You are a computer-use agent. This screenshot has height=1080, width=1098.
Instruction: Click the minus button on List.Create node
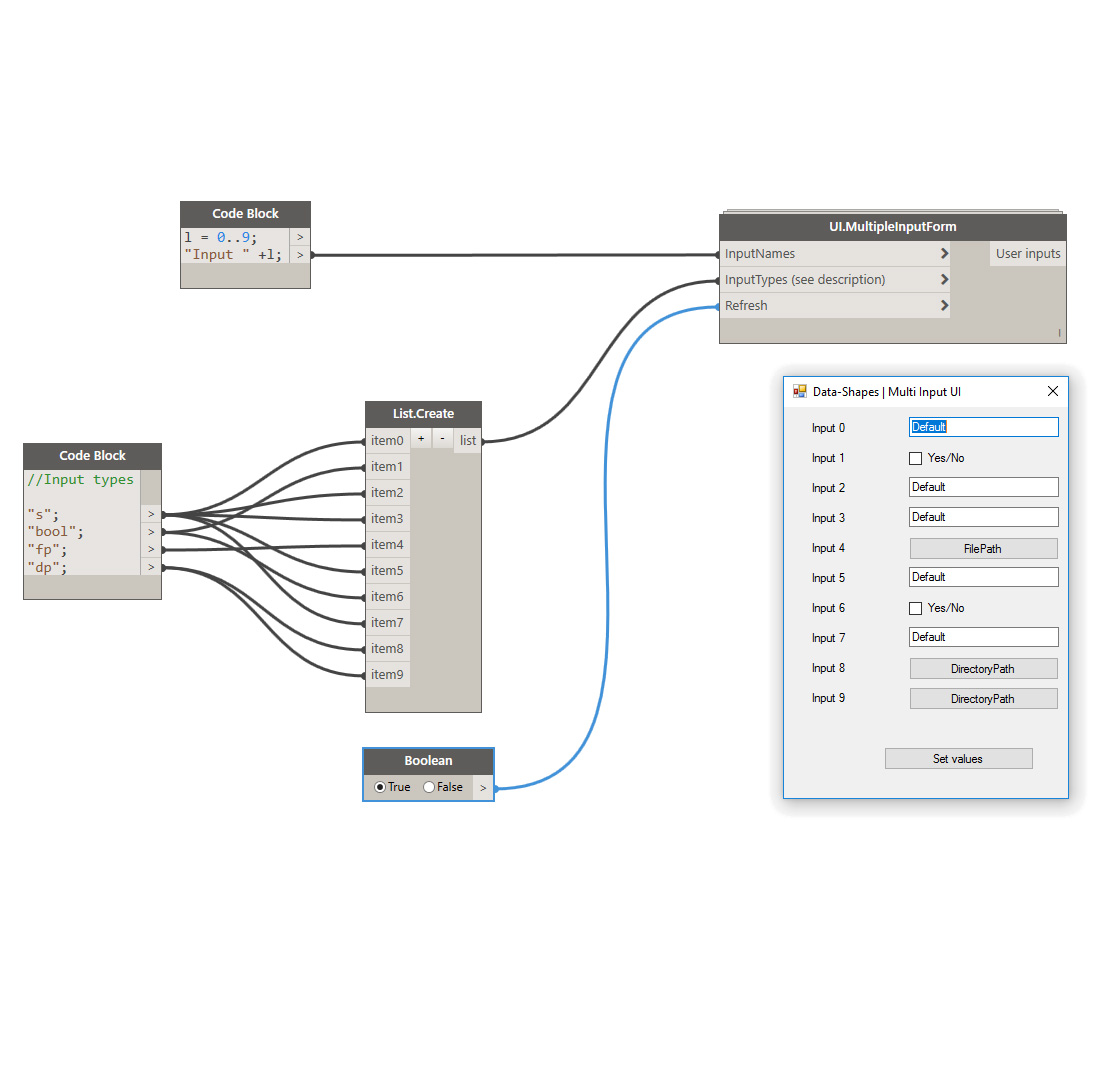(442, 439)
